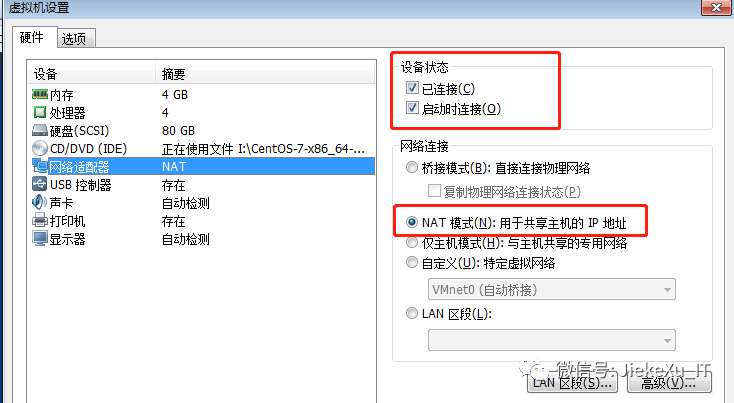
Task: Select the sound card (声卡) speaker icon
Action: point(40,202)
